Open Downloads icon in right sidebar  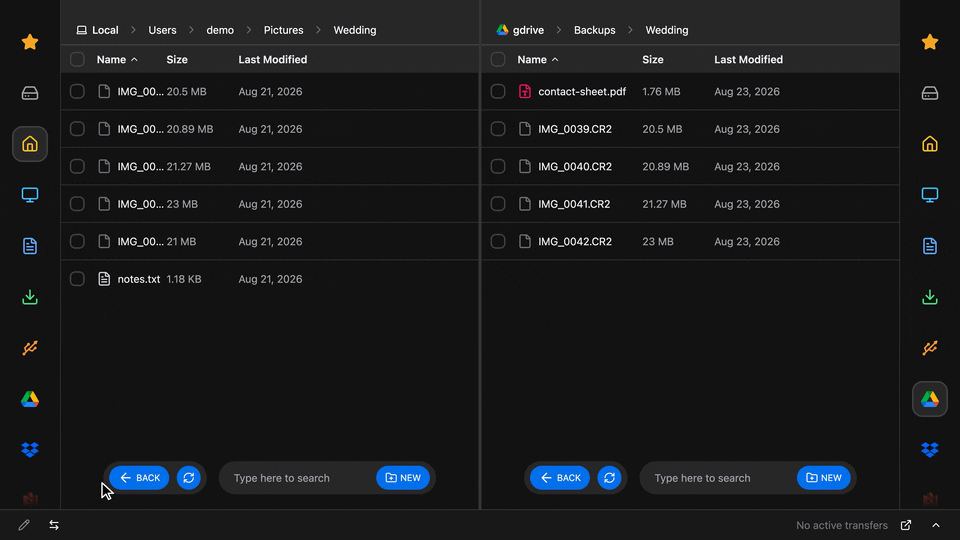pos(930,297)
